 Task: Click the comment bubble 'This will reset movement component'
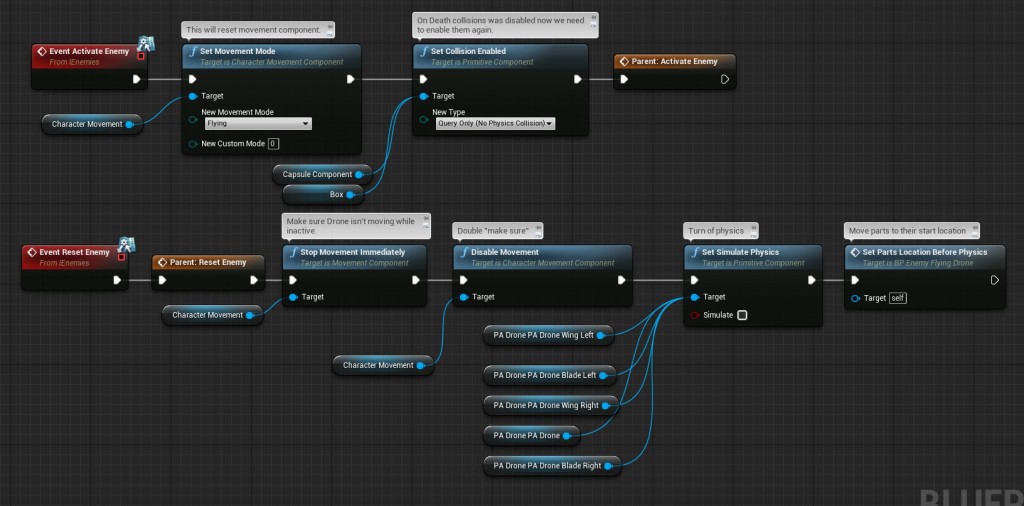click(257, 29)
